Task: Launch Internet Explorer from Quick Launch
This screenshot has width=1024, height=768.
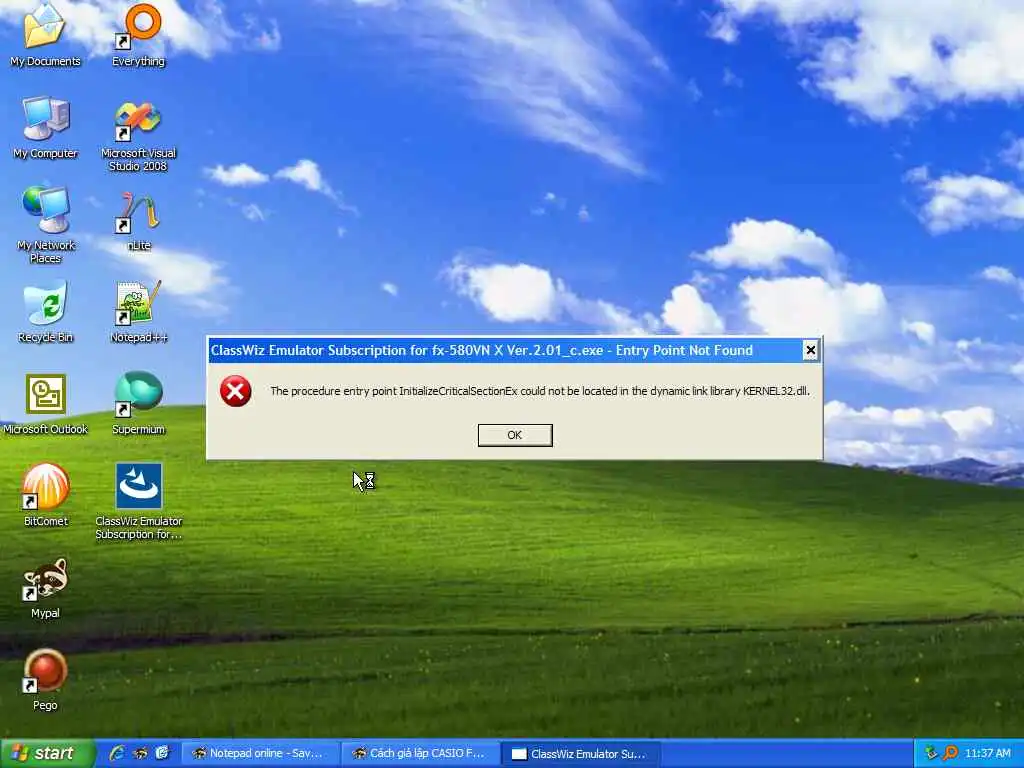Action: [x=116, y=754]
